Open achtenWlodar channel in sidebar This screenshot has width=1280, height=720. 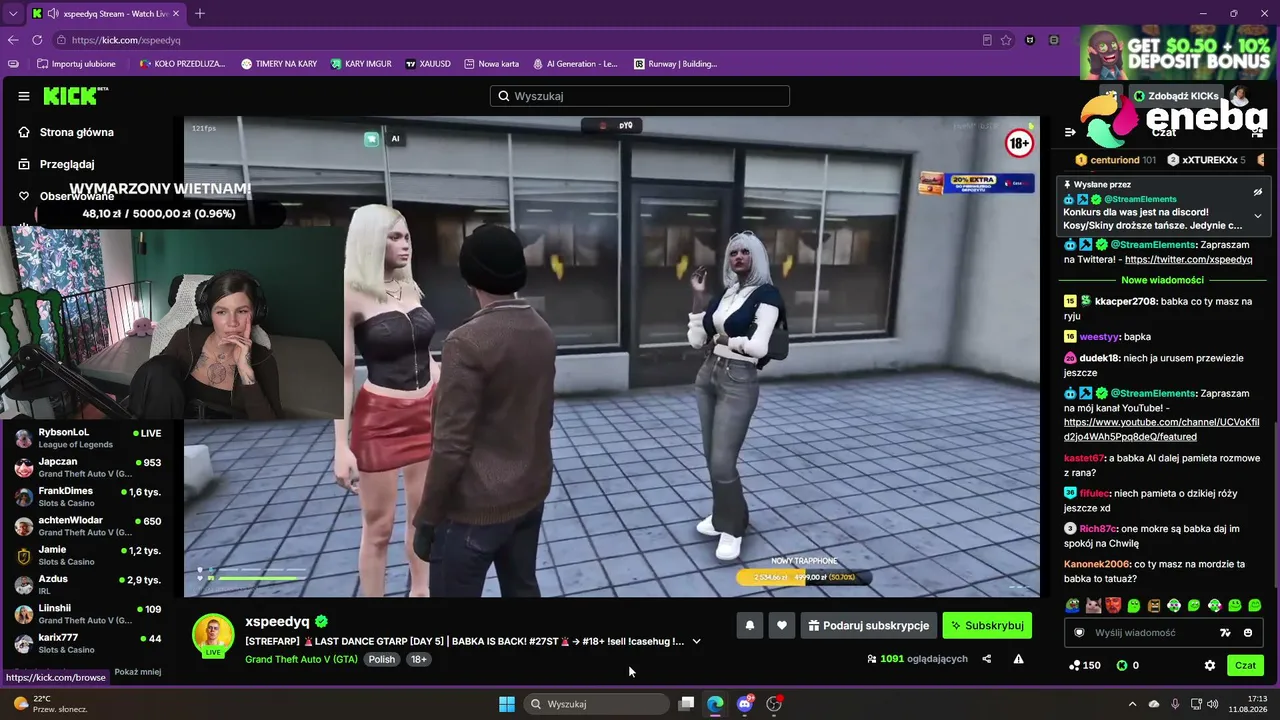pos(88,526)
